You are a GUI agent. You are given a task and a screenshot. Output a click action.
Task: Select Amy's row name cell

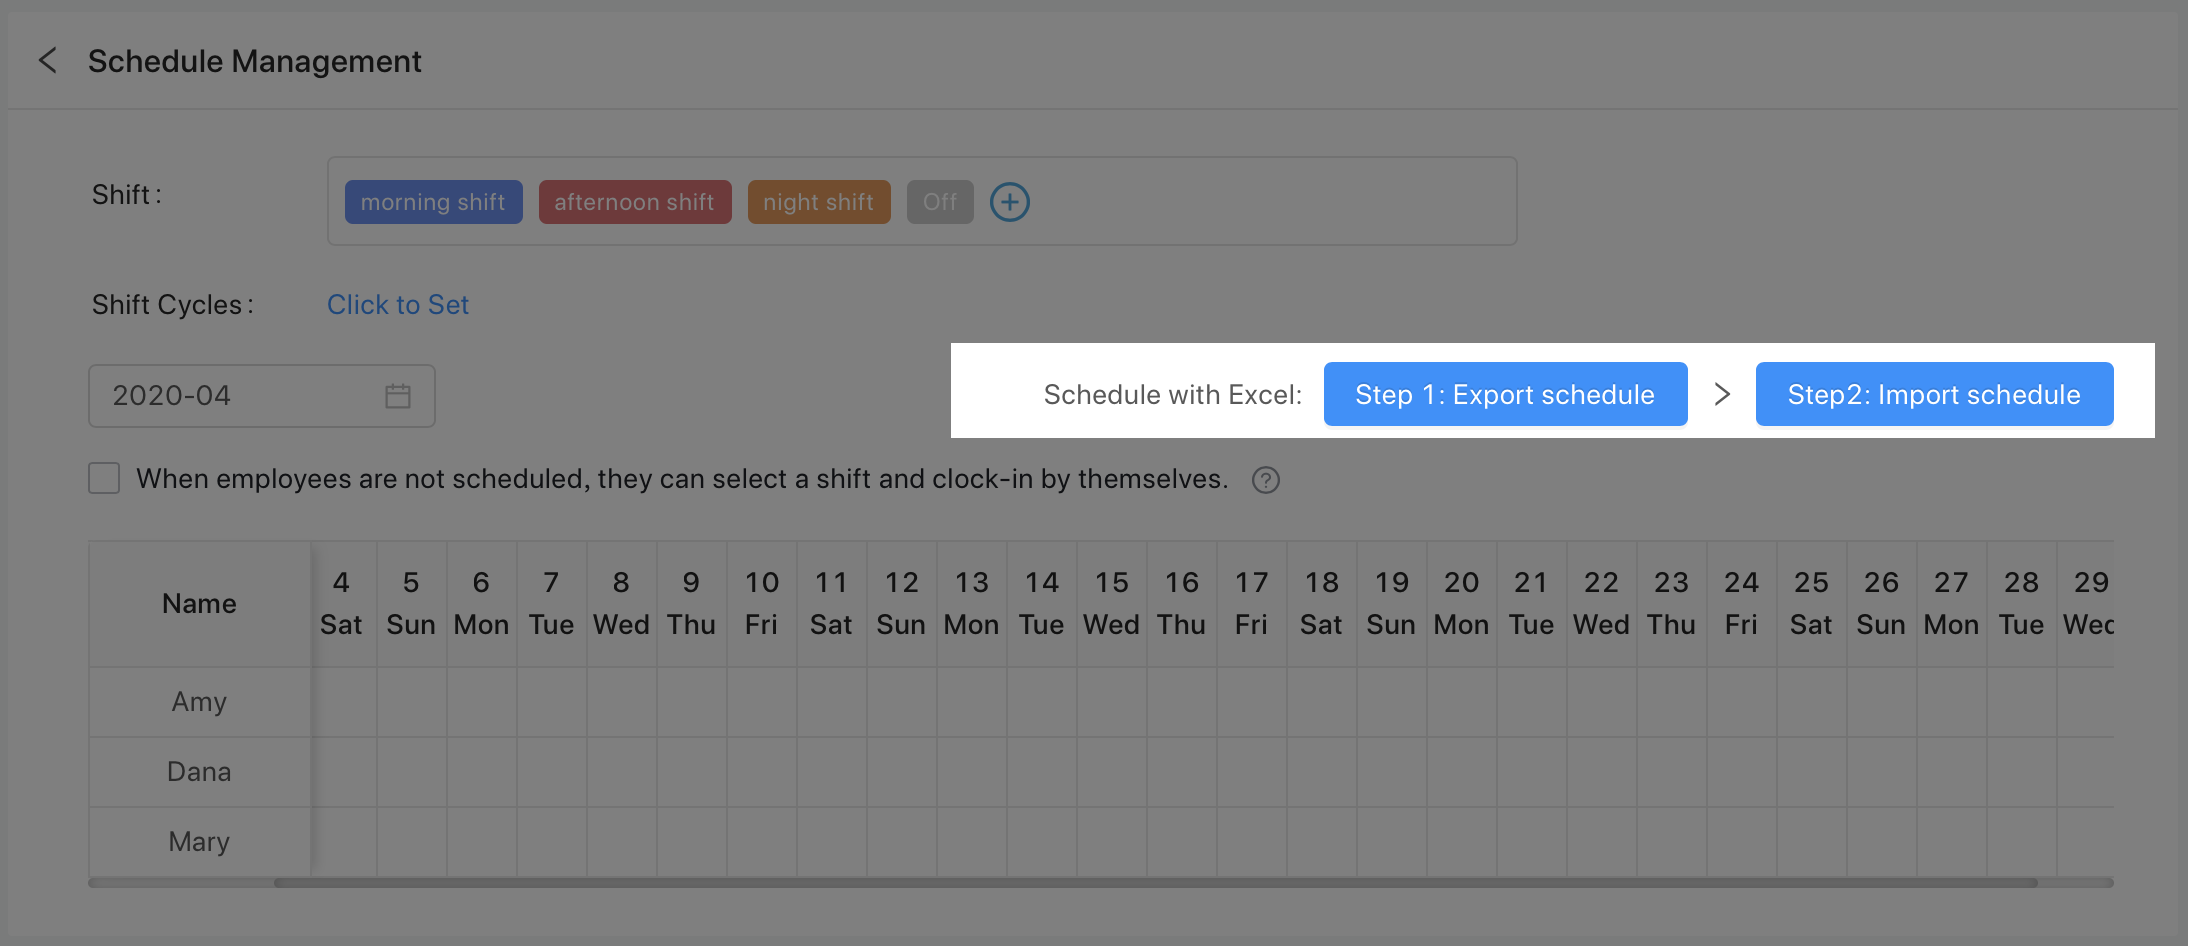click(x=199, y=702)
